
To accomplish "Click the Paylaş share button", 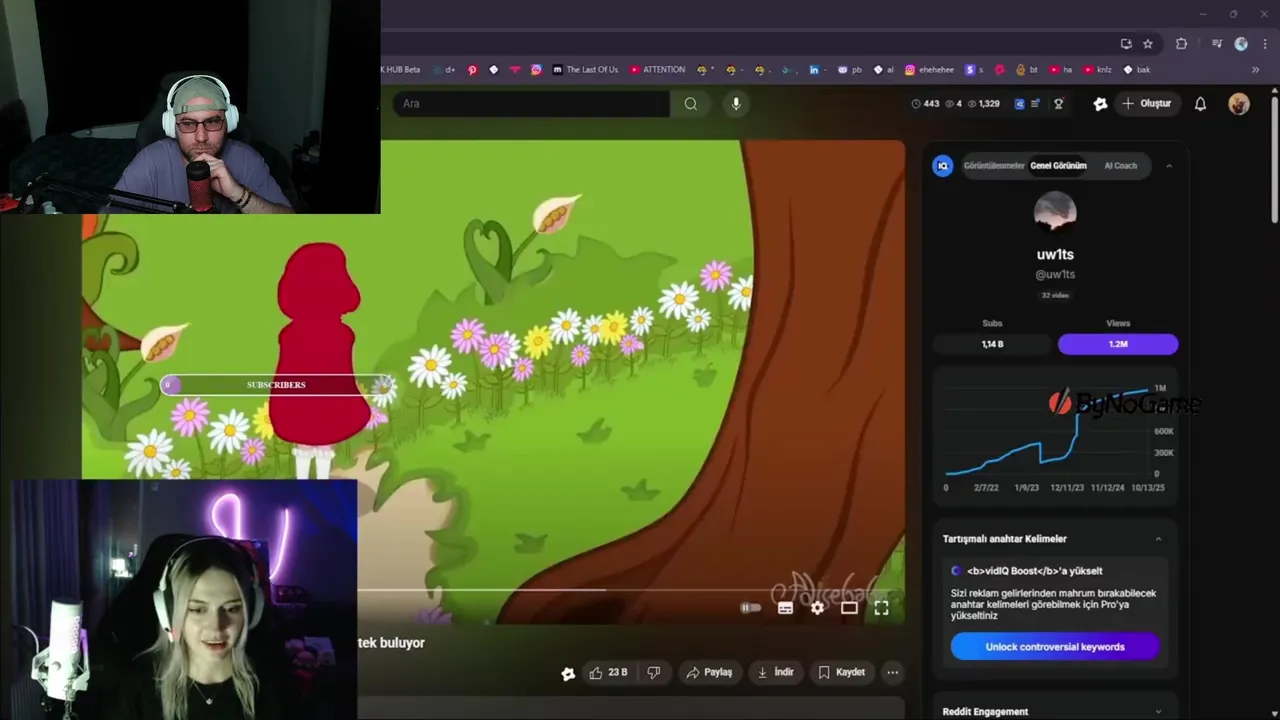I will click(x=709, y=673).
